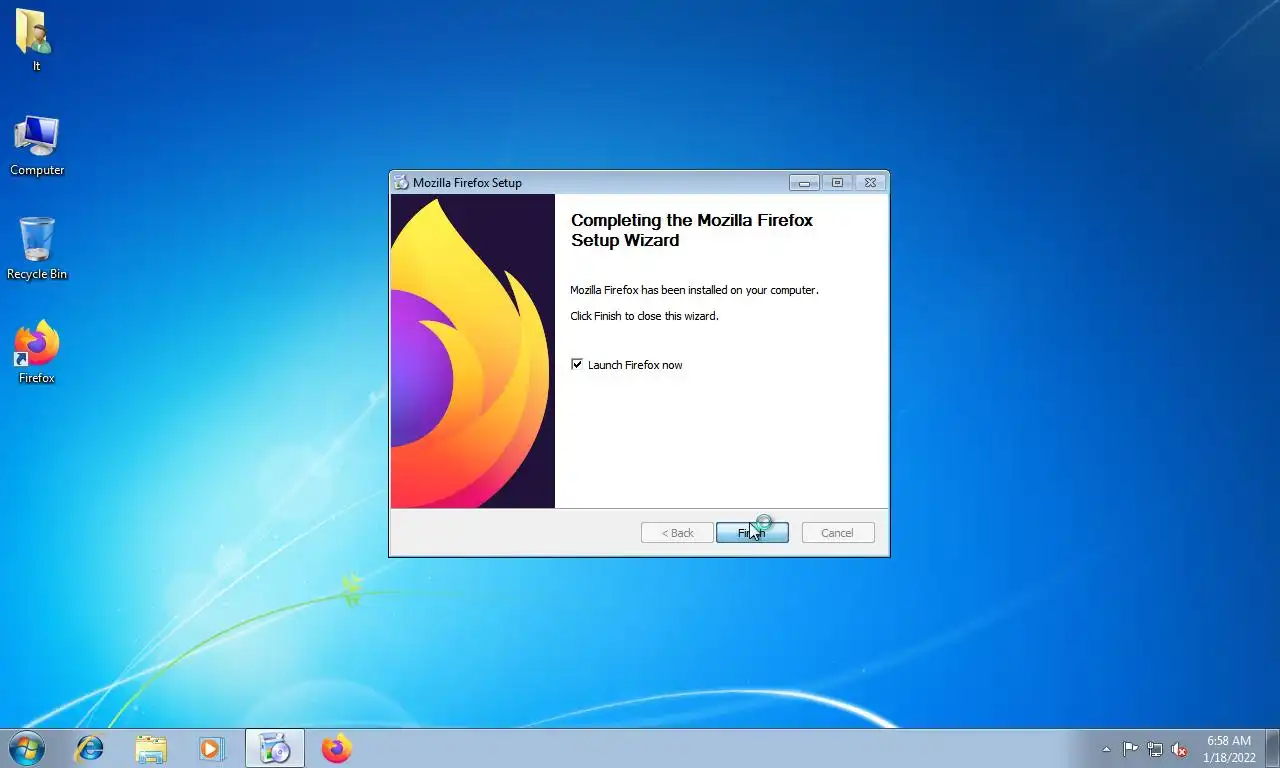Show hidden system tray icons

[1106, 749]
